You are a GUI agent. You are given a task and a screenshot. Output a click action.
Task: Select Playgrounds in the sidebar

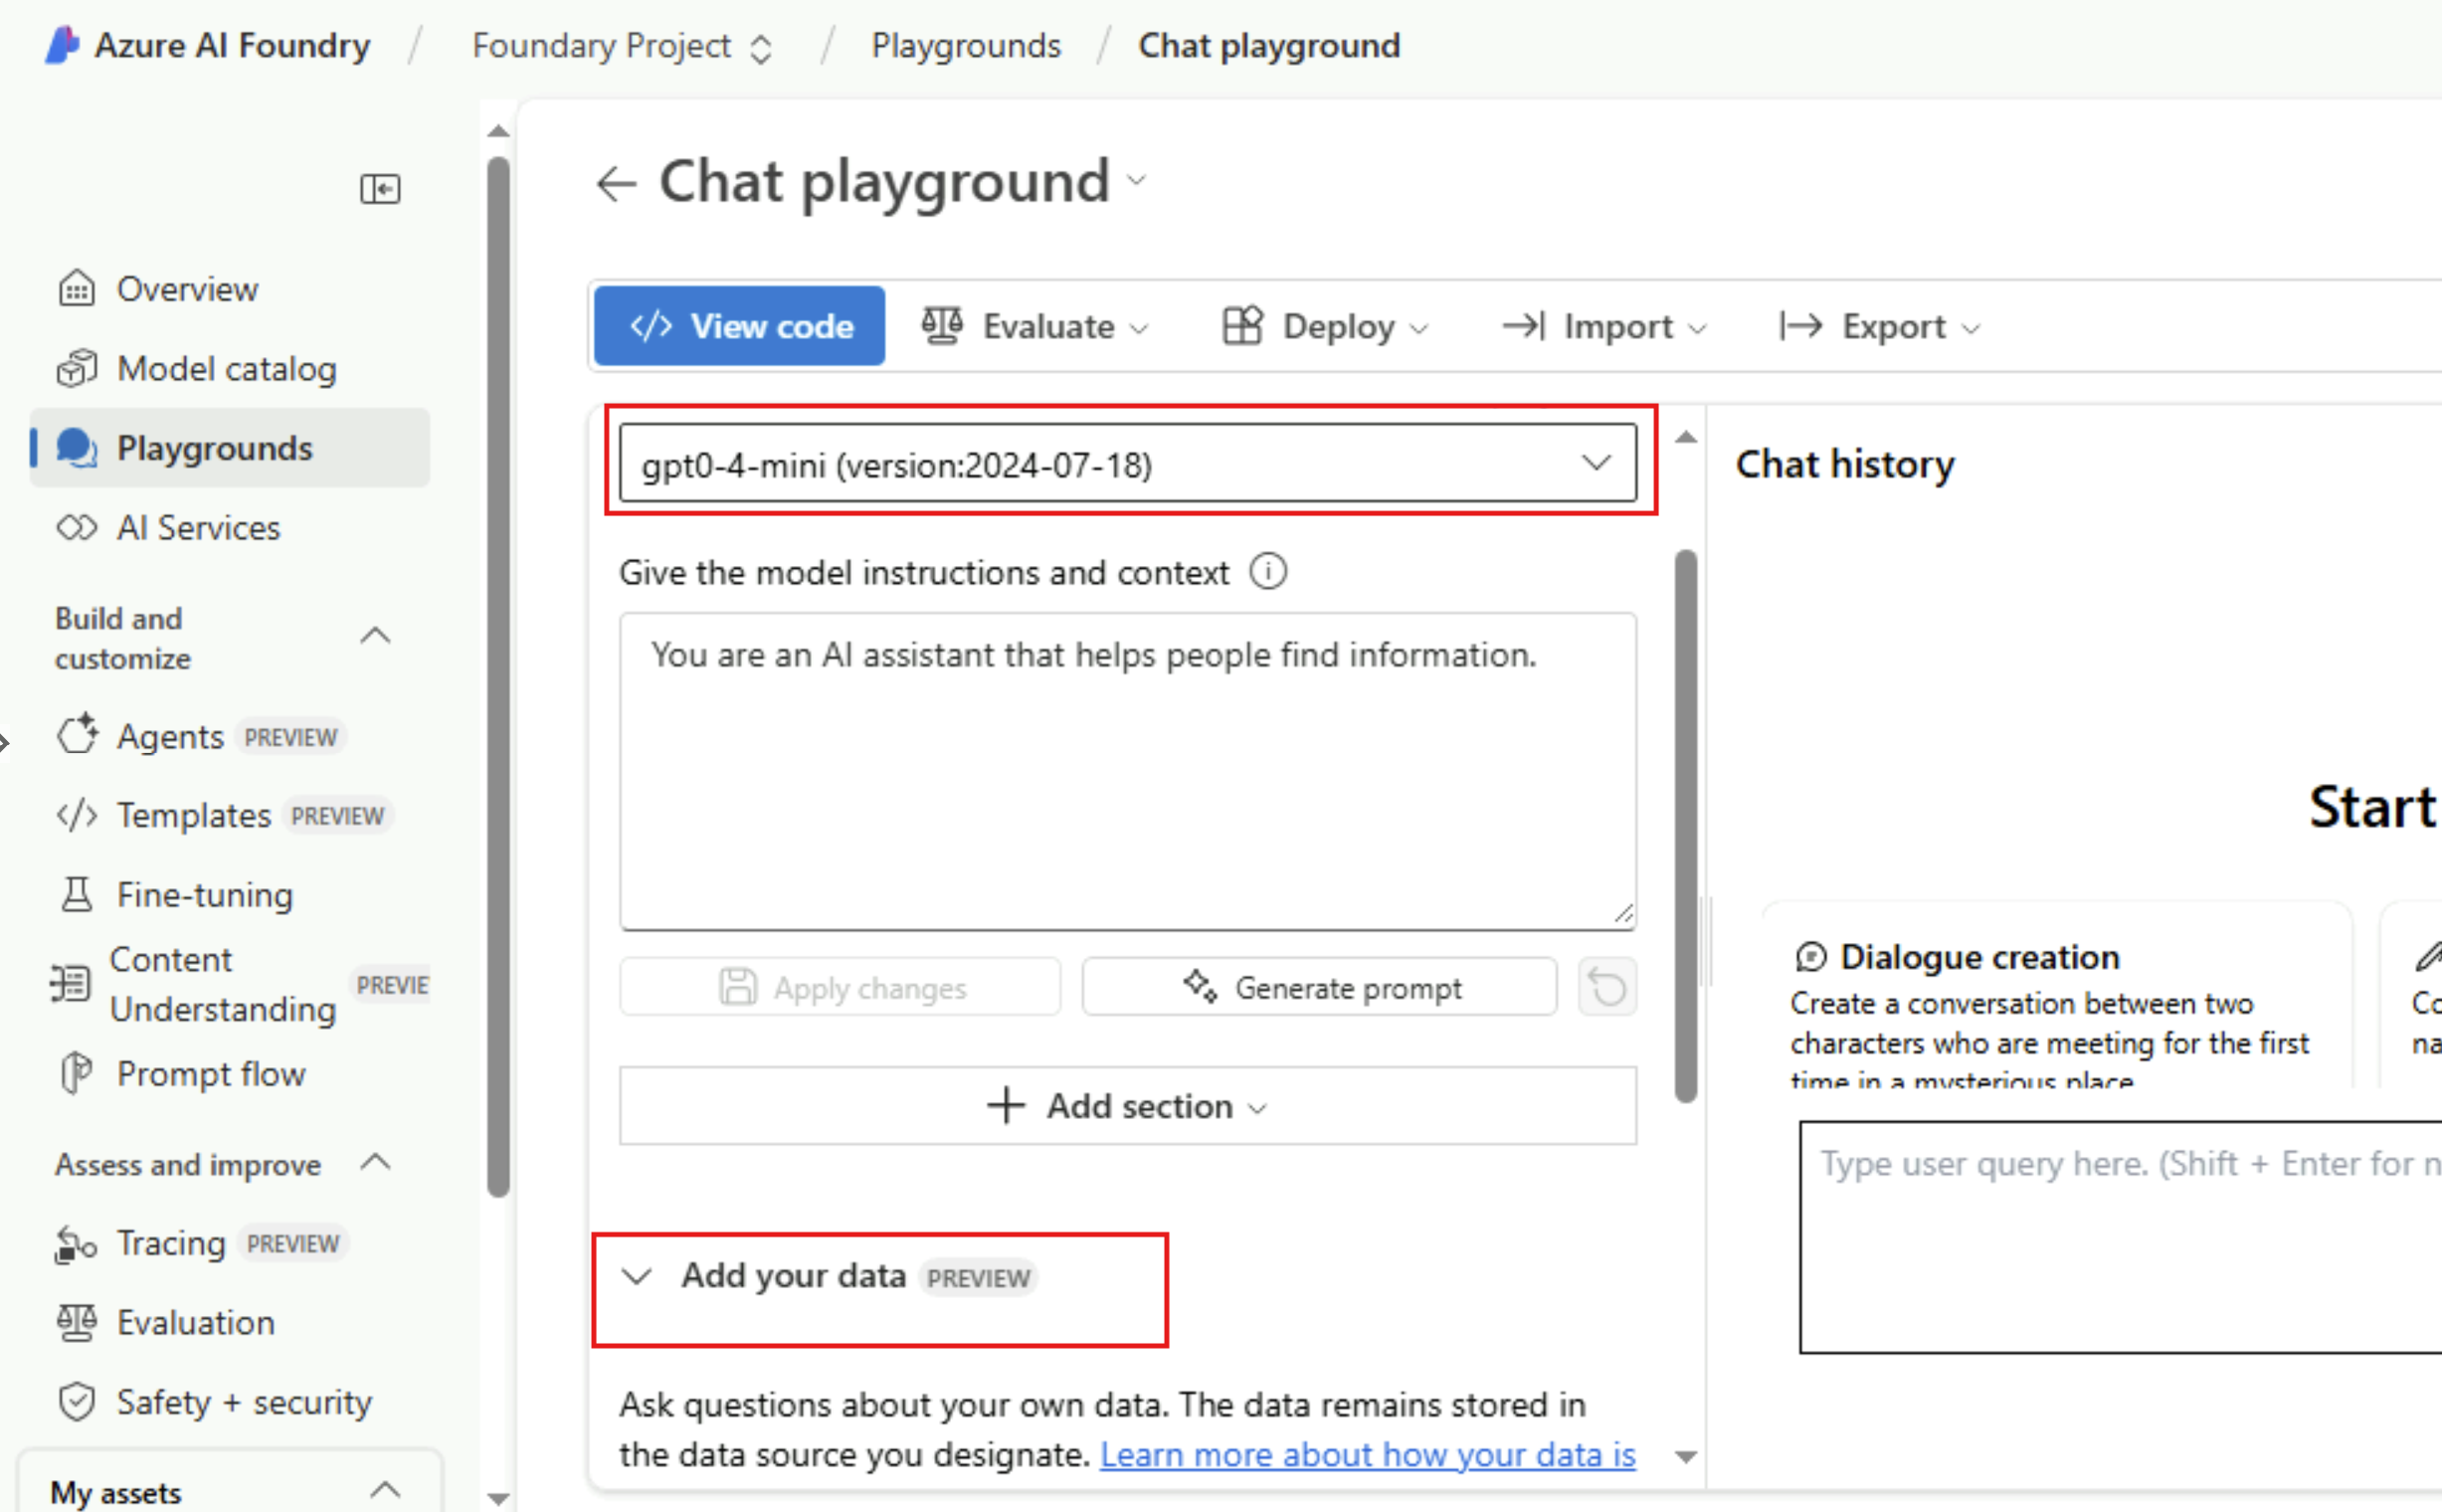point(230,448)
